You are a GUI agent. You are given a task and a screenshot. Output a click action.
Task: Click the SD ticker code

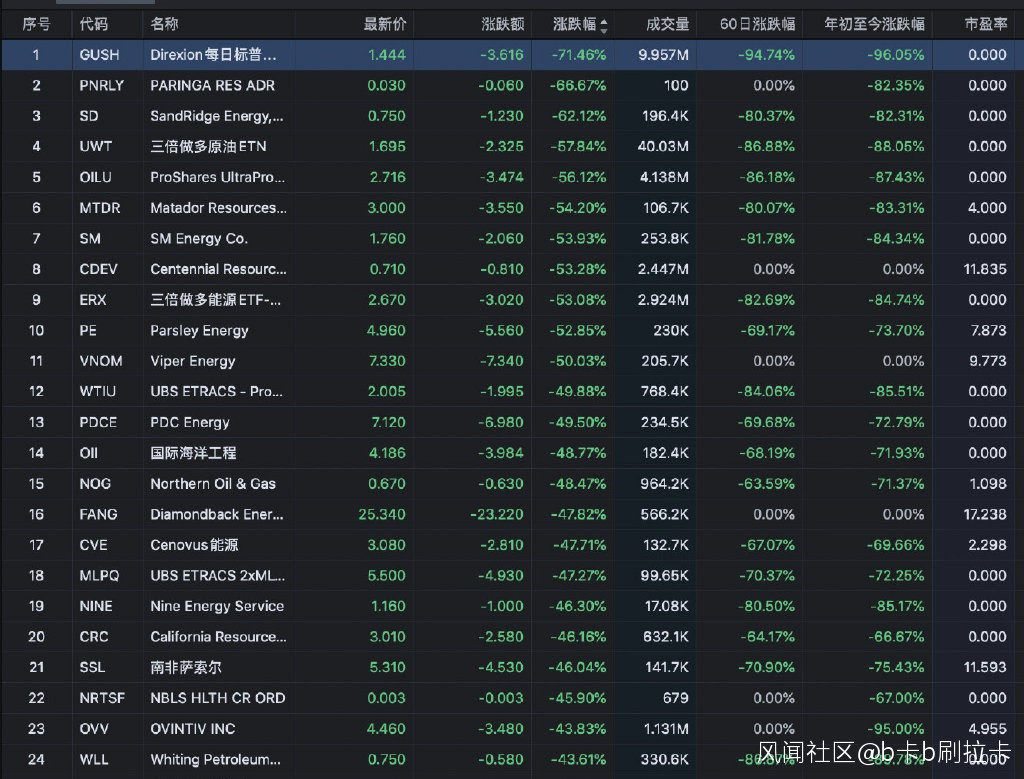coord(89,116)
